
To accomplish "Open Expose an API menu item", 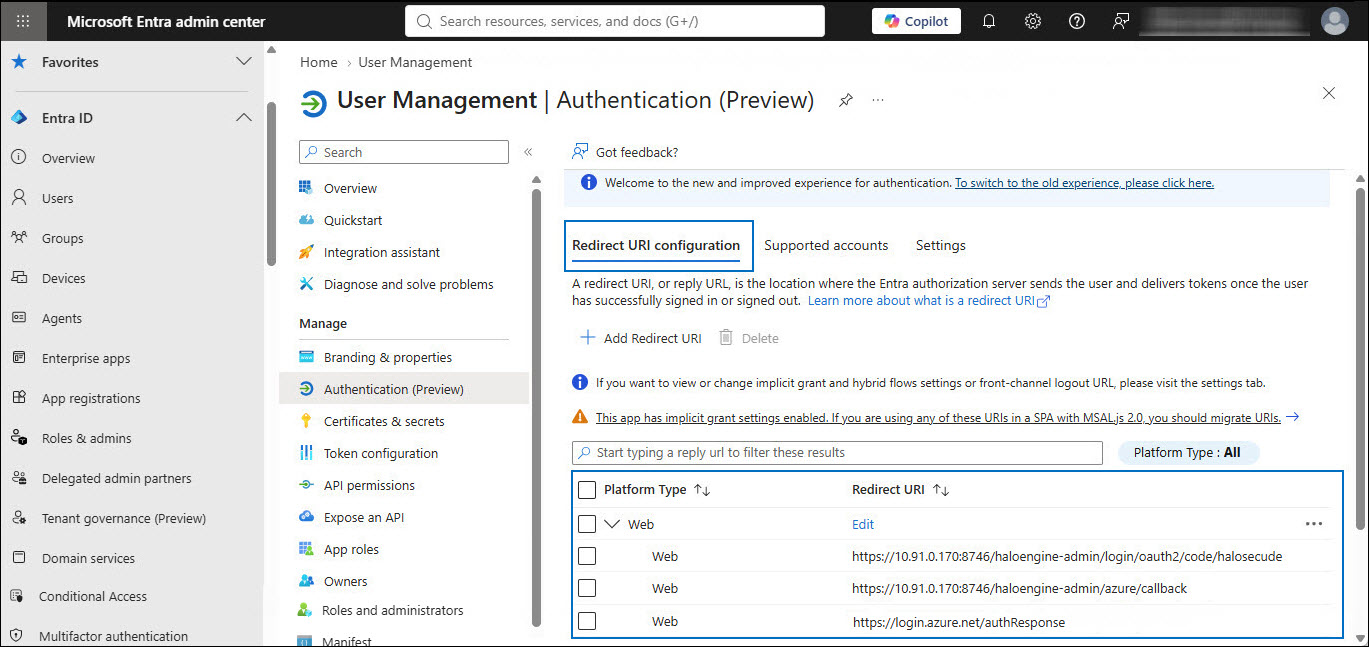I will point(364,517).
